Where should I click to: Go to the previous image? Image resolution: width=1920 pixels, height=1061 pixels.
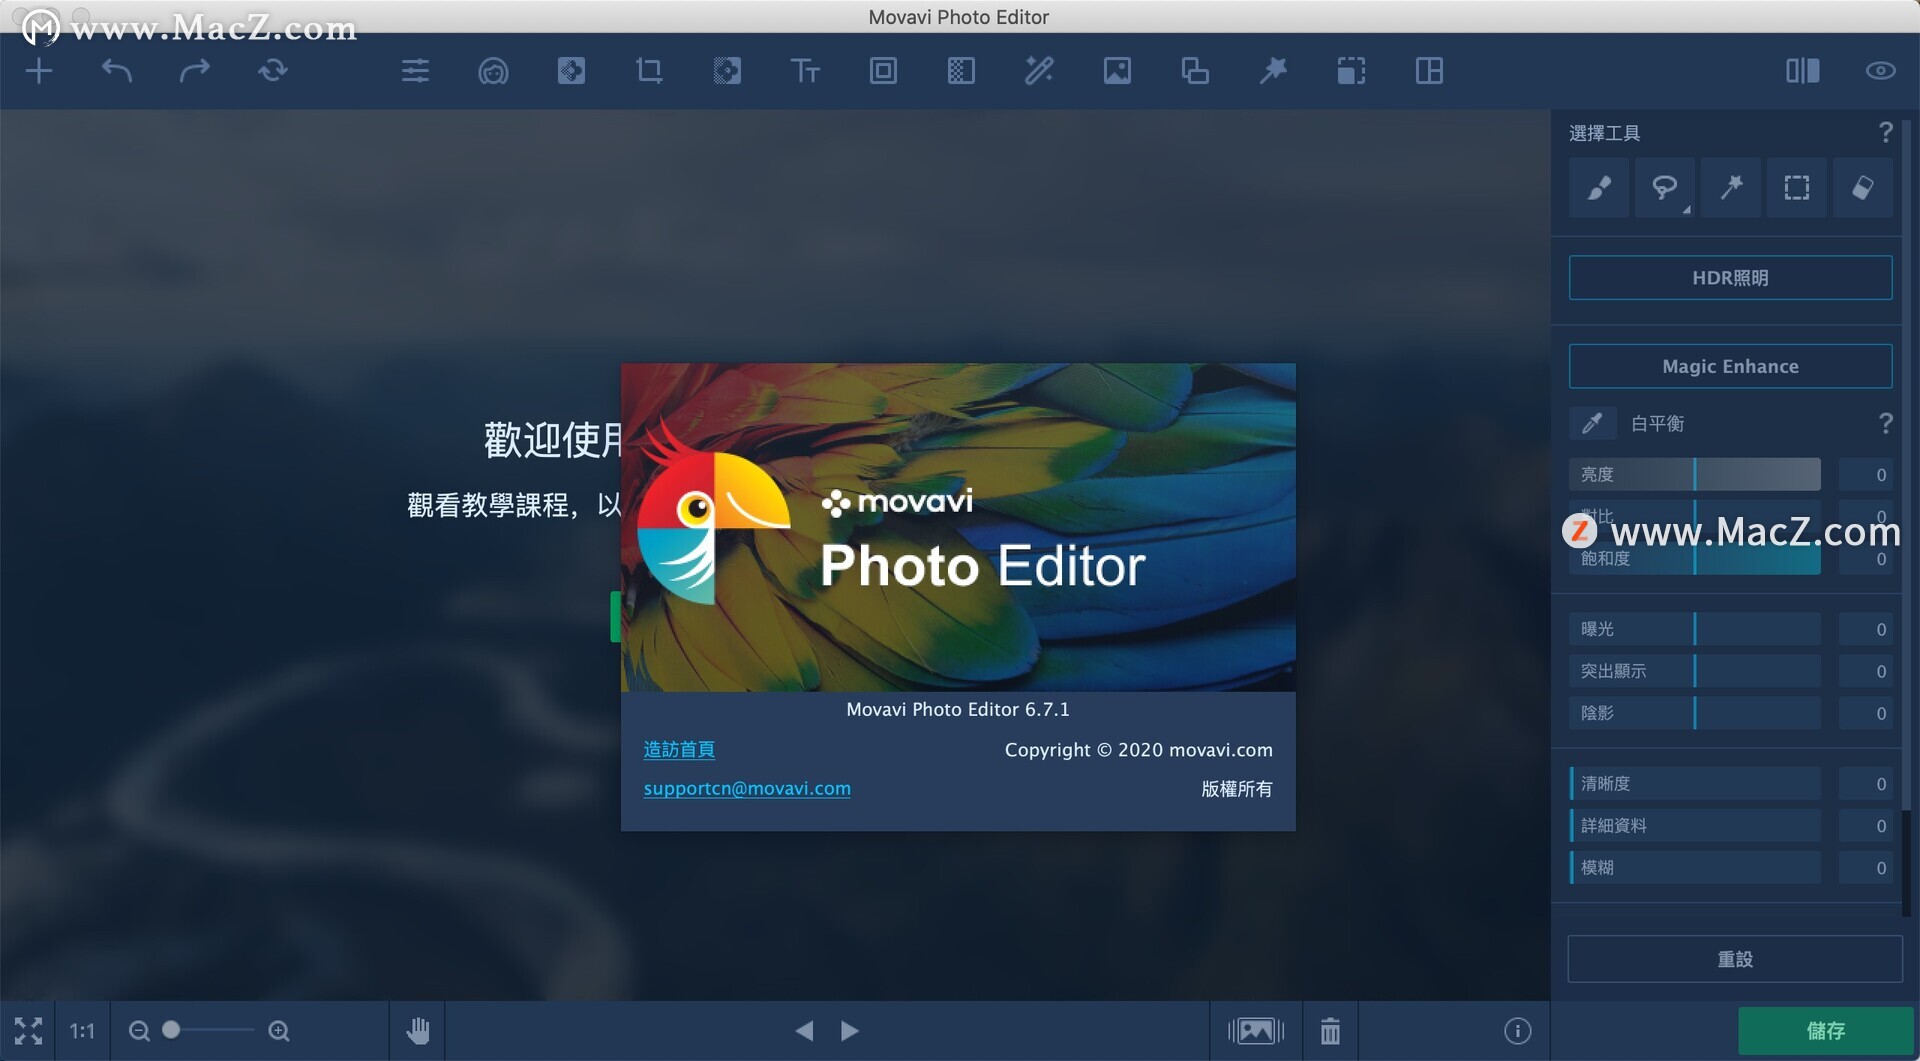(804, 1031)
